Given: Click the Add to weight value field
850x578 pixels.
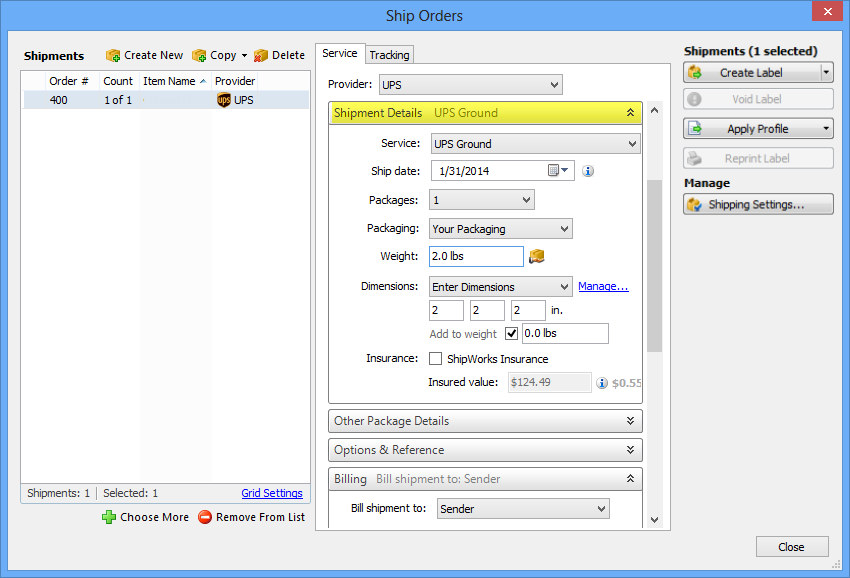Looking at the screenshot, I should coord(565,333).
